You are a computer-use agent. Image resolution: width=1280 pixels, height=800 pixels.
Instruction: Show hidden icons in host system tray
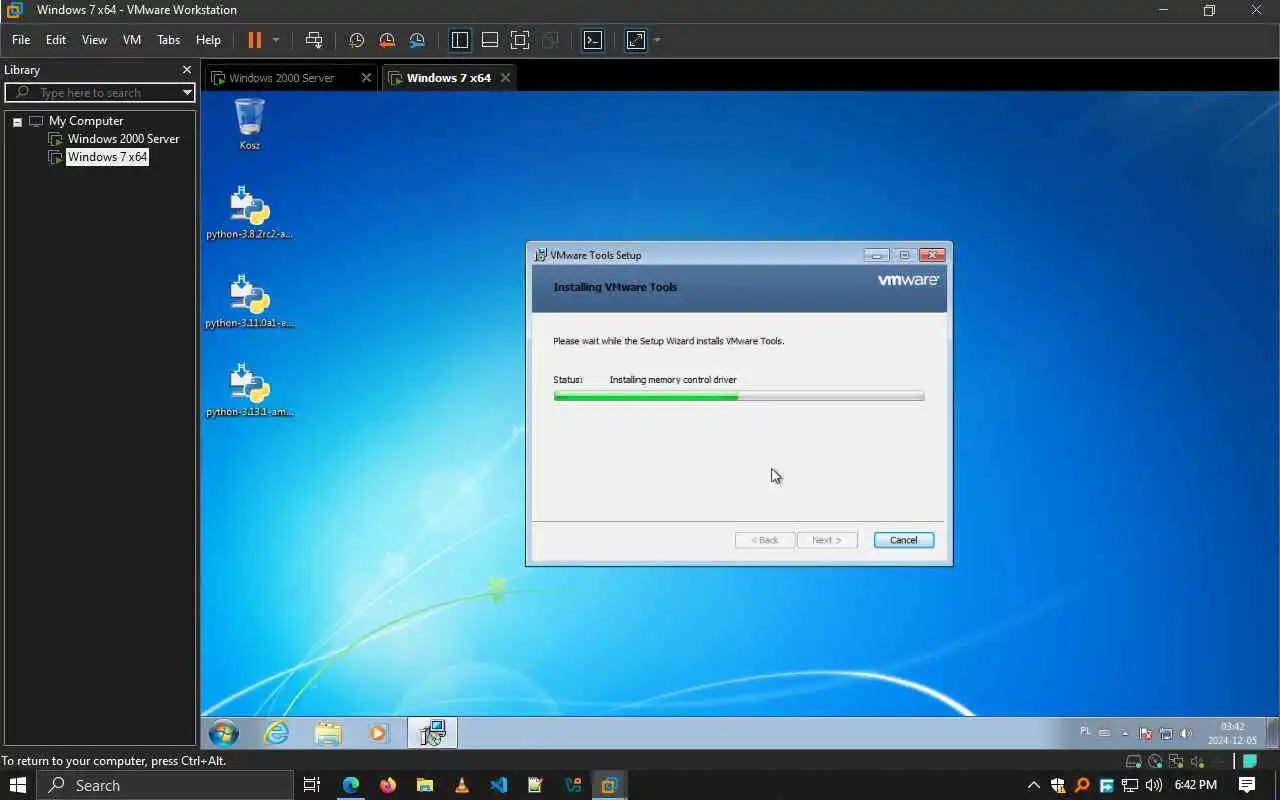pyautogui.click(x=1034, y=785)
